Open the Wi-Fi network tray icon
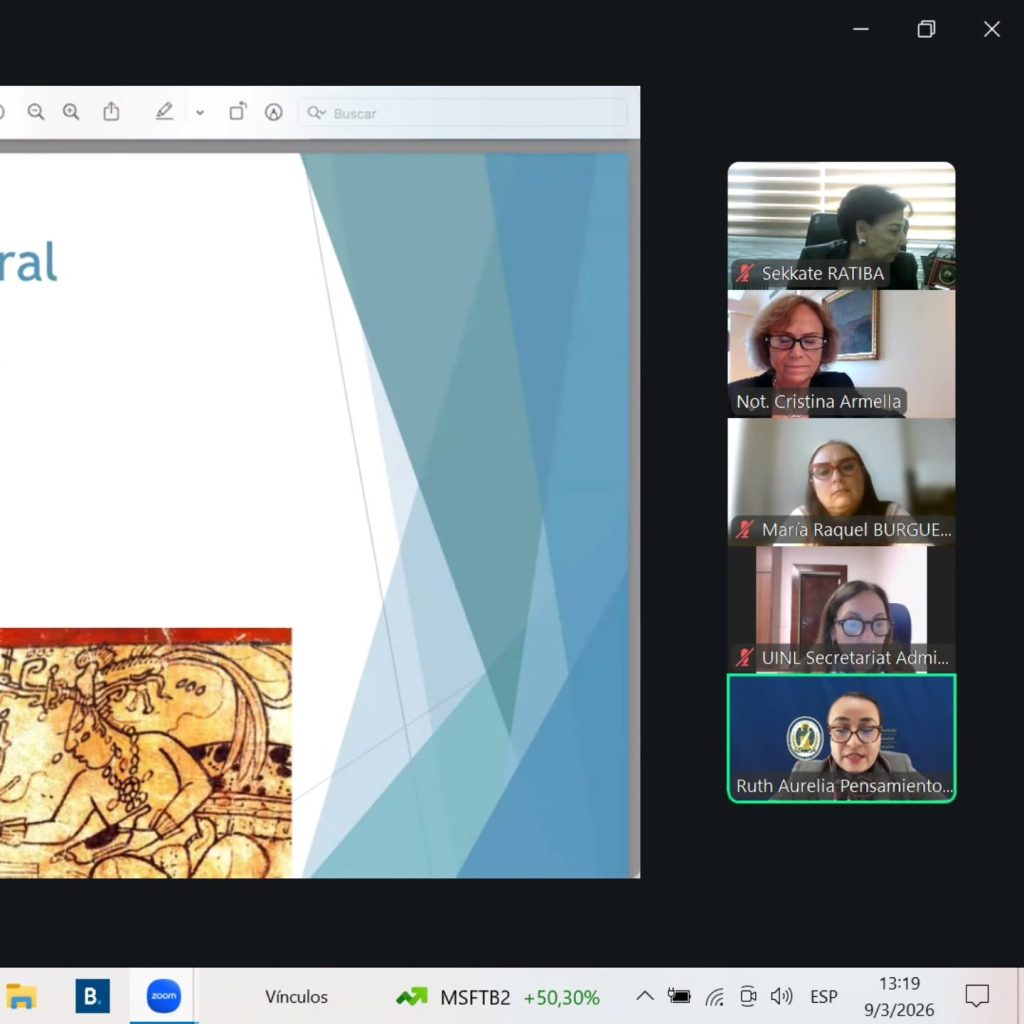The width and height of the screenshot is (1024, 1024). (714, 997)
